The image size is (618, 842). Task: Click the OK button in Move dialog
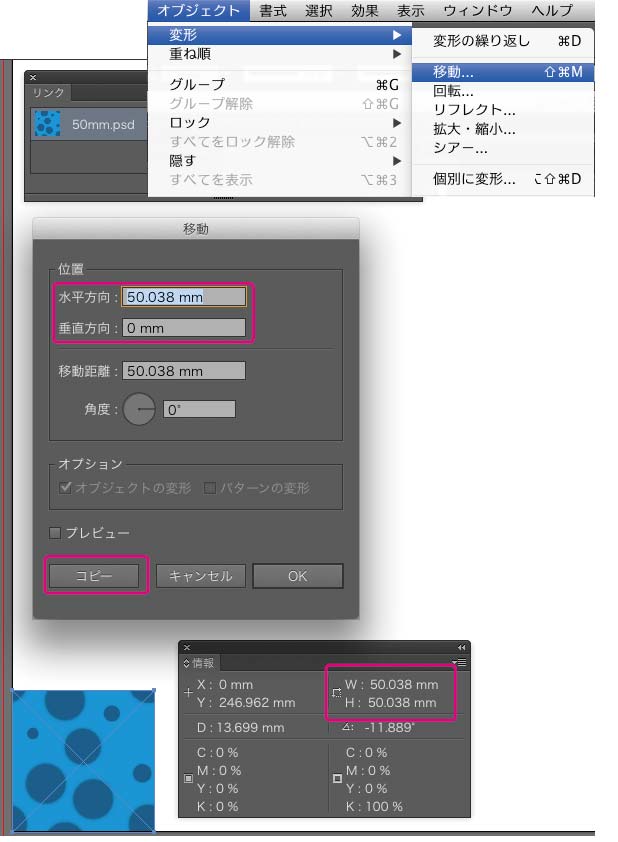click(297, 576)
